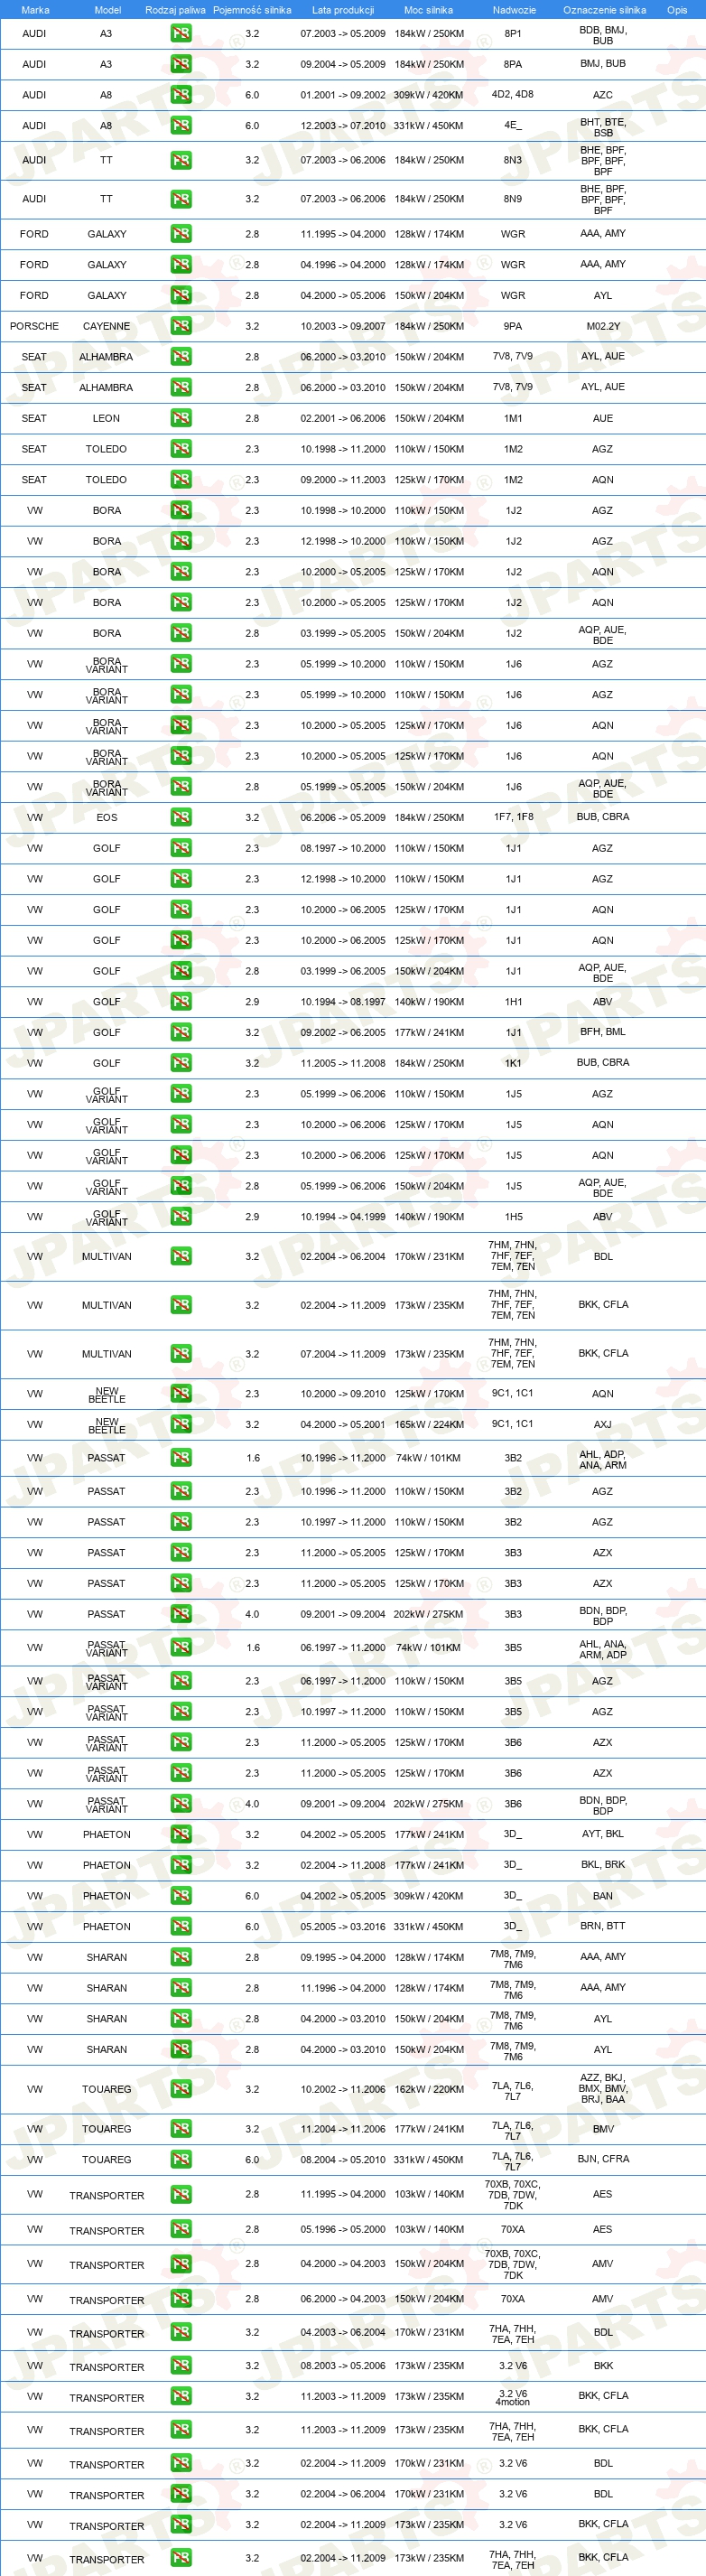This screenshot has width=706, height=2576.
Task: Click fuel icon in VW Bora 2.8 1J2 row
Action: (181, 633)
